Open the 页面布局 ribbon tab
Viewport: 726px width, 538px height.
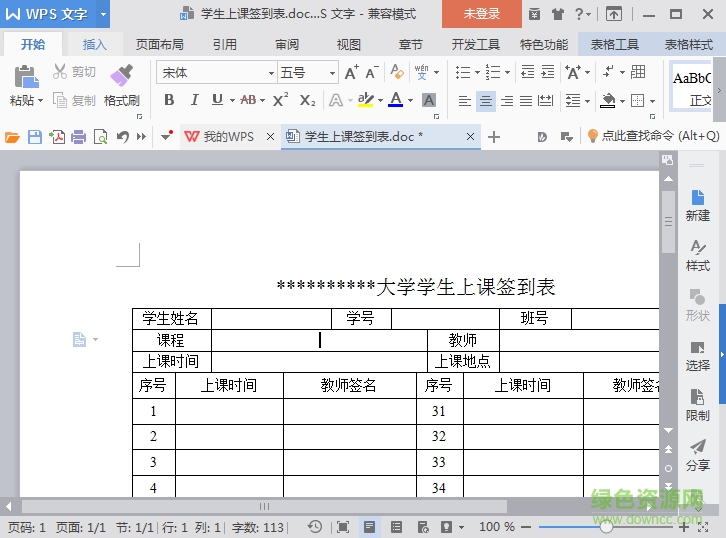pyautogui.click(x=160, y=44)
